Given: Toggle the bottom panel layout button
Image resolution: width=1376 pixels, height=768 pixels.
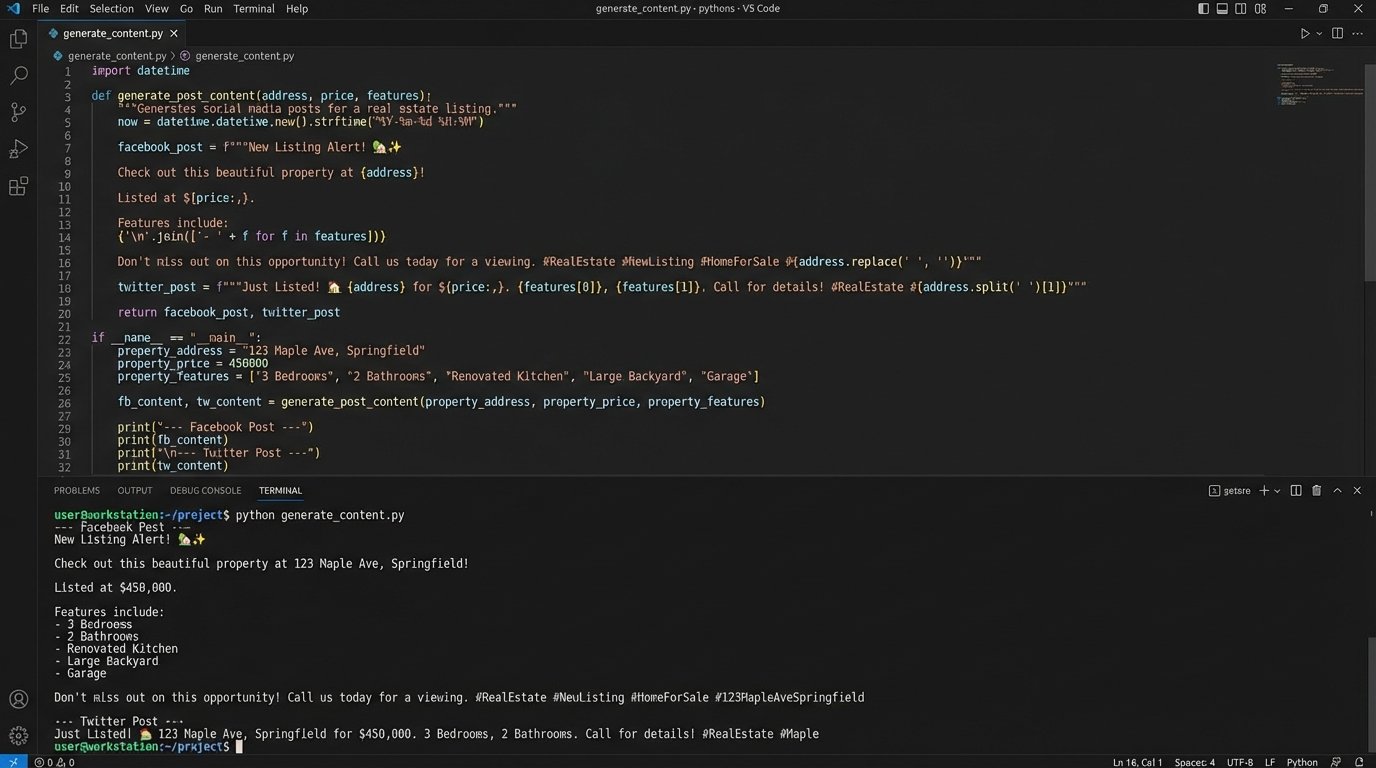Looking at the screenshot, I should click(x=1222, y=9).
